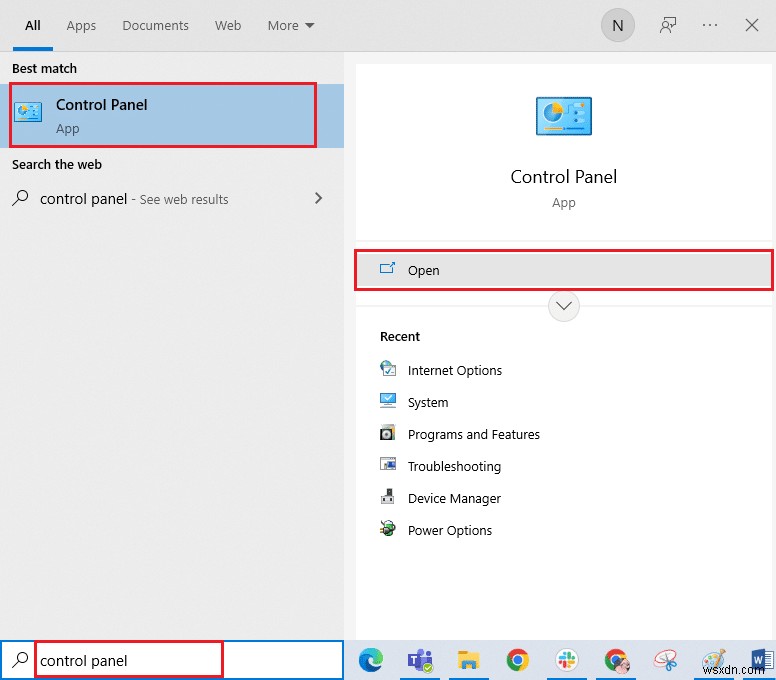The width and height of the screenshot is (776, 680).
Task: Click the Control Panel title in the preview
Action: (x=564, y=177)
